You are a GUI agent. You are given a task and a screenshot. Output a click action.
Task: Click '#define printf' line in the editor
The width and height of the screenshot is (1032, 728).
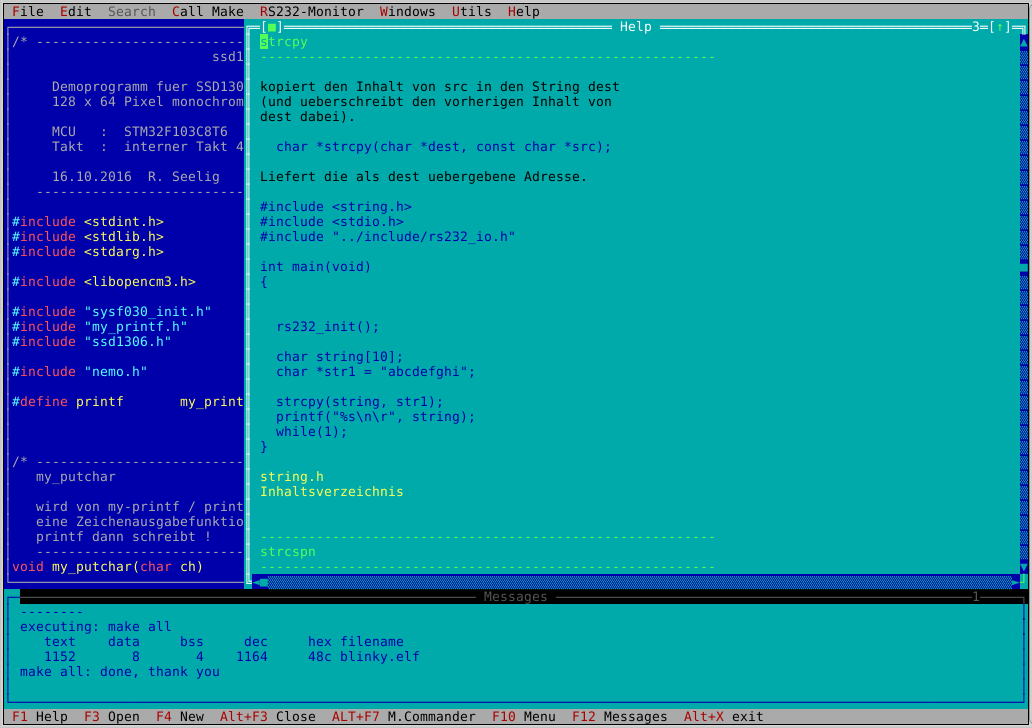point(128,402)
